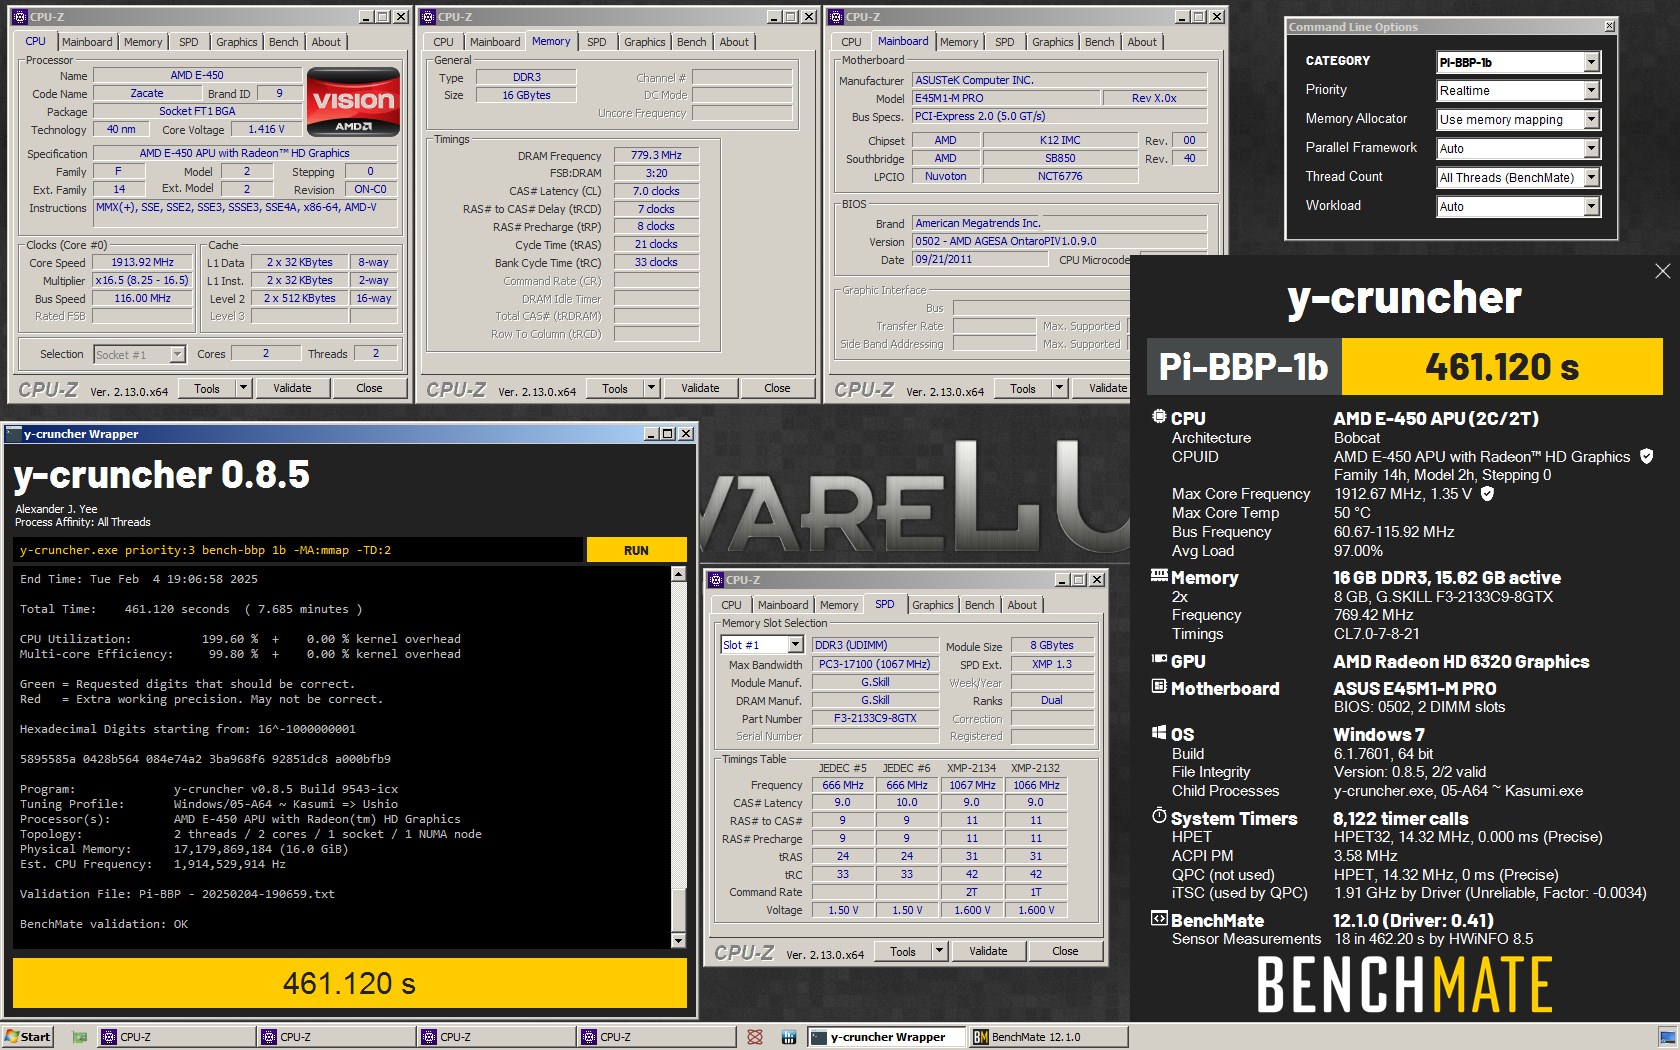Click the Pi-BBP-1b score label in BenchMate
The height and width of the screenshot is (1050, 1680).
pos(1243,367)
